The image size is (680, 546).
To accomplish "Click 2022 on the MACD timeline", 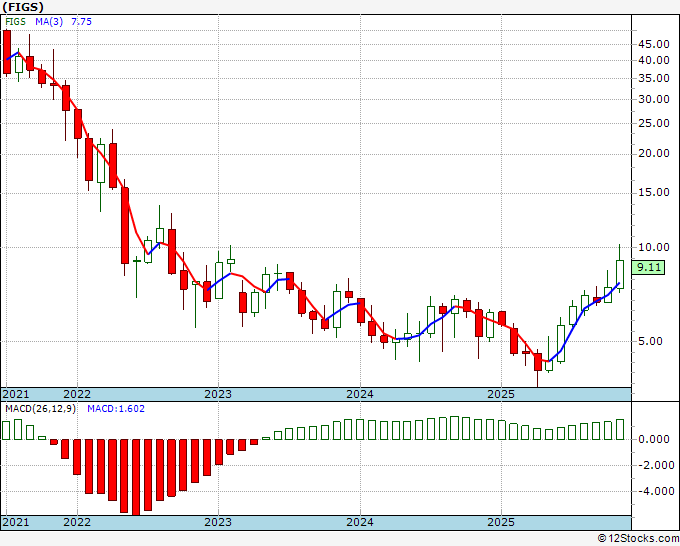I will 77,522.
